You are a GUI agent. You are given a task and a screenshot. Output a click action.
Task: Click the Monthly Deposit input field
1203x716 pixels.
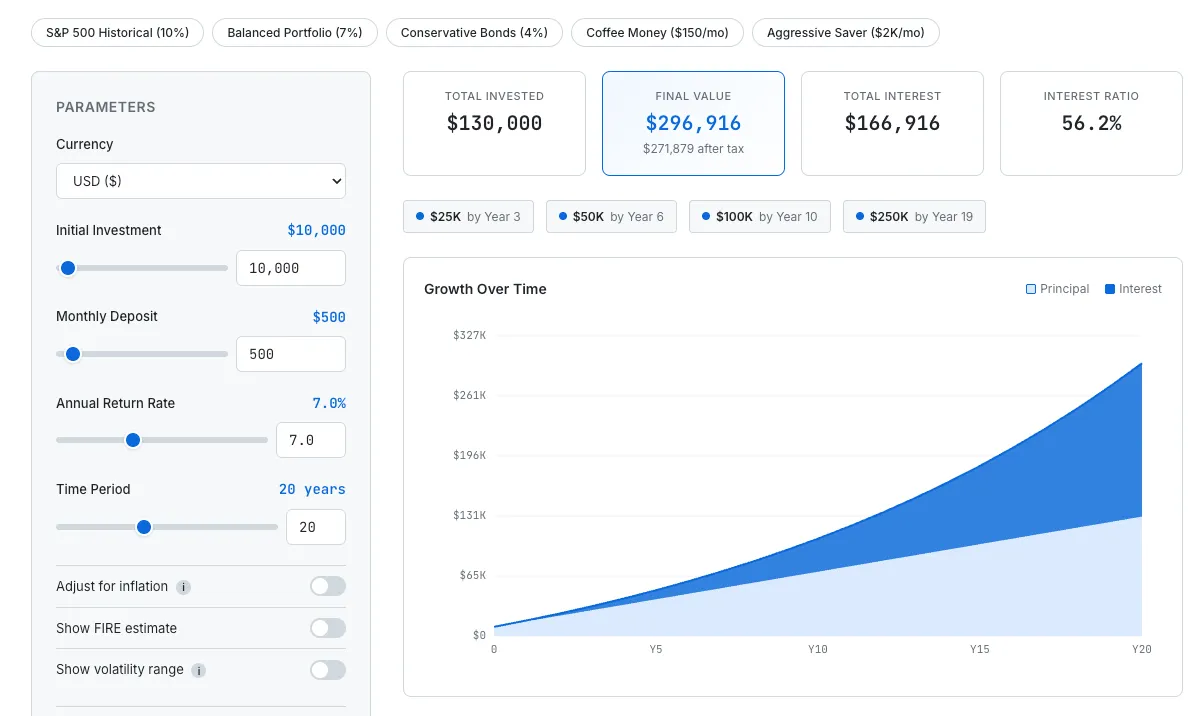(x=290, y=353)
